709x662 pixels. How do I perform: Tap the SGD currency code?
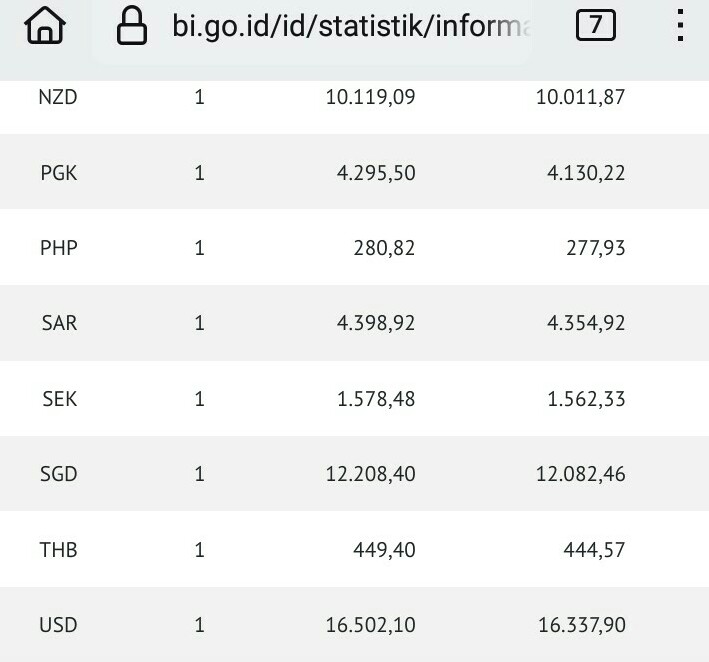coord(58,474)
